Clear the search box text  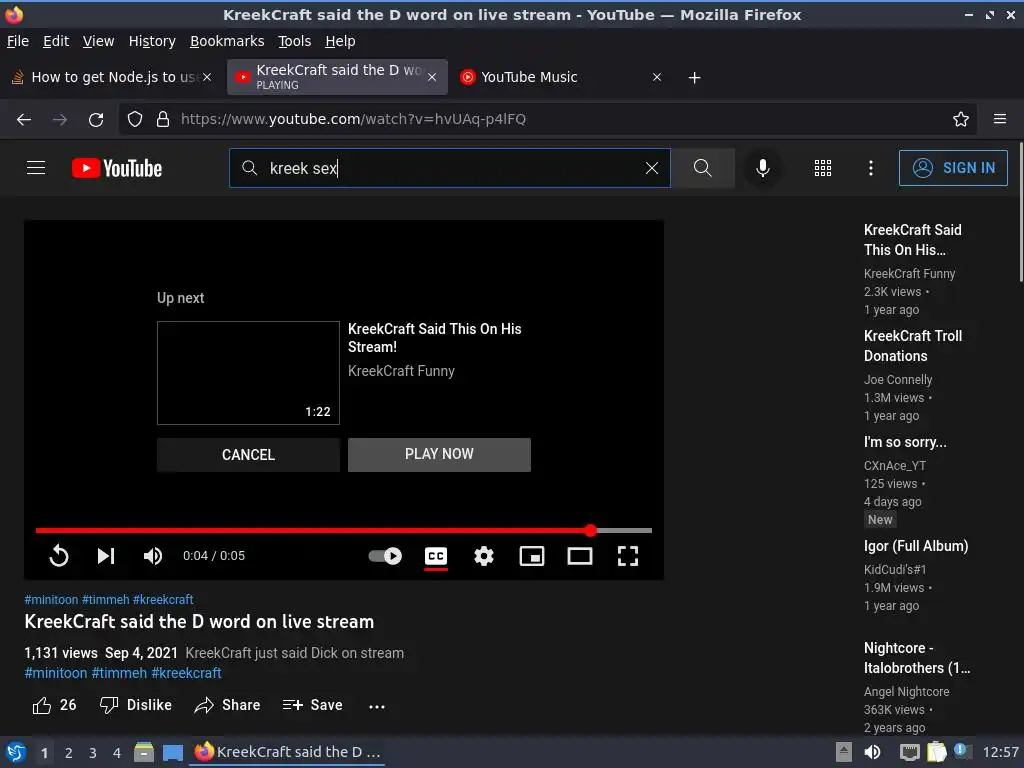651,168
